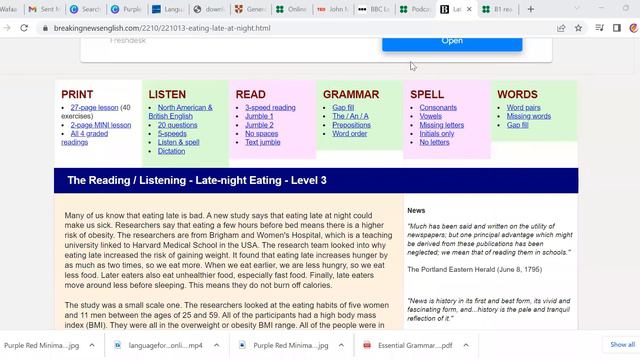Viewport: 640px width, 360px height.
Task: Open the tab search chevron
Action: coord(577,9)
